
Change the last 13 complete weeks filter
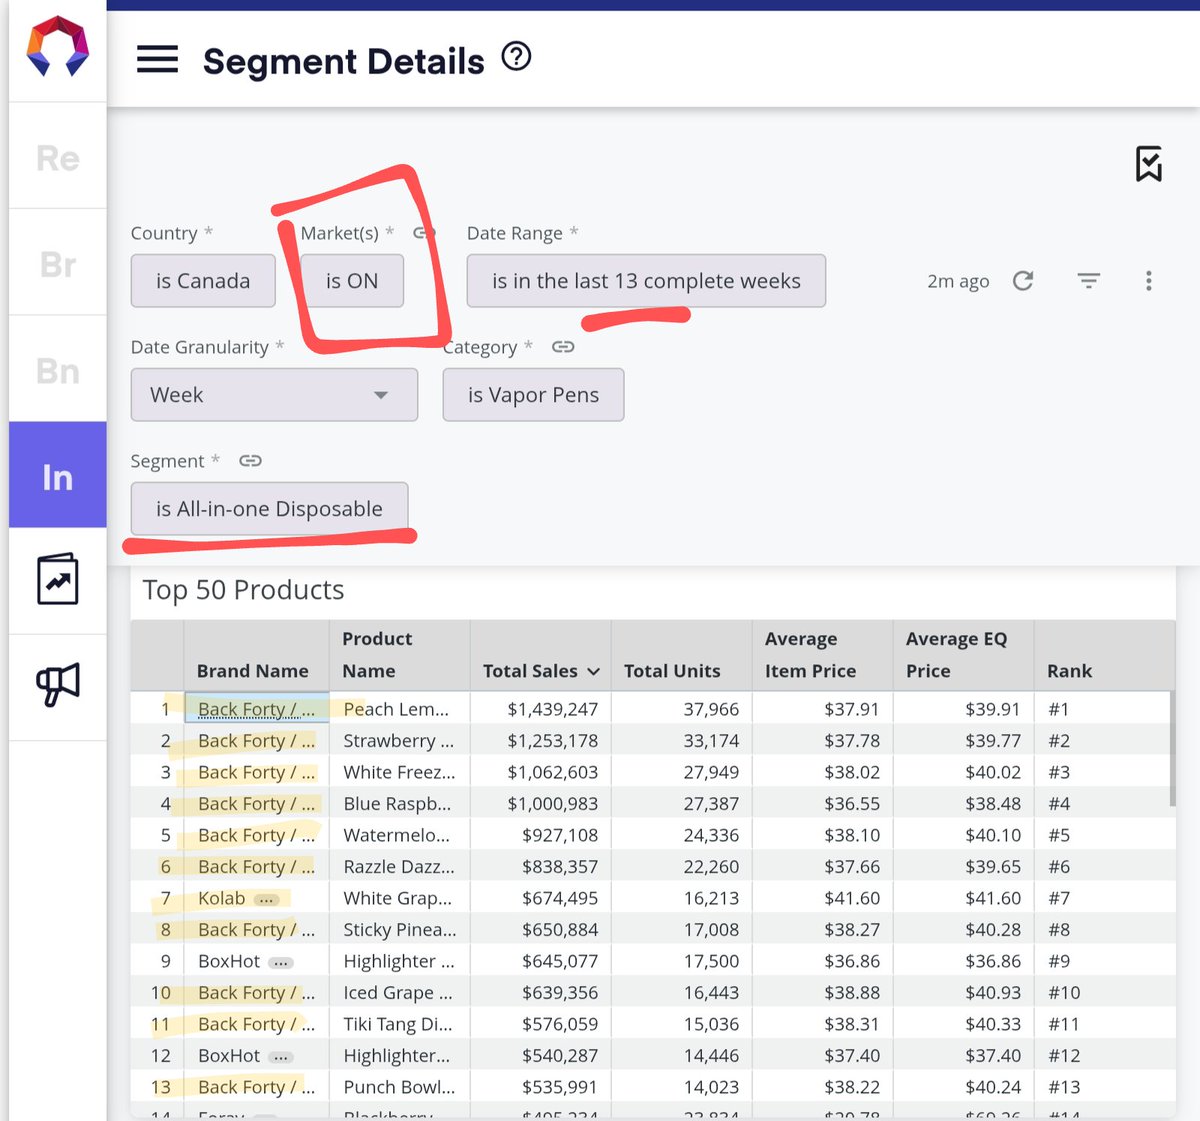[646, 281]
